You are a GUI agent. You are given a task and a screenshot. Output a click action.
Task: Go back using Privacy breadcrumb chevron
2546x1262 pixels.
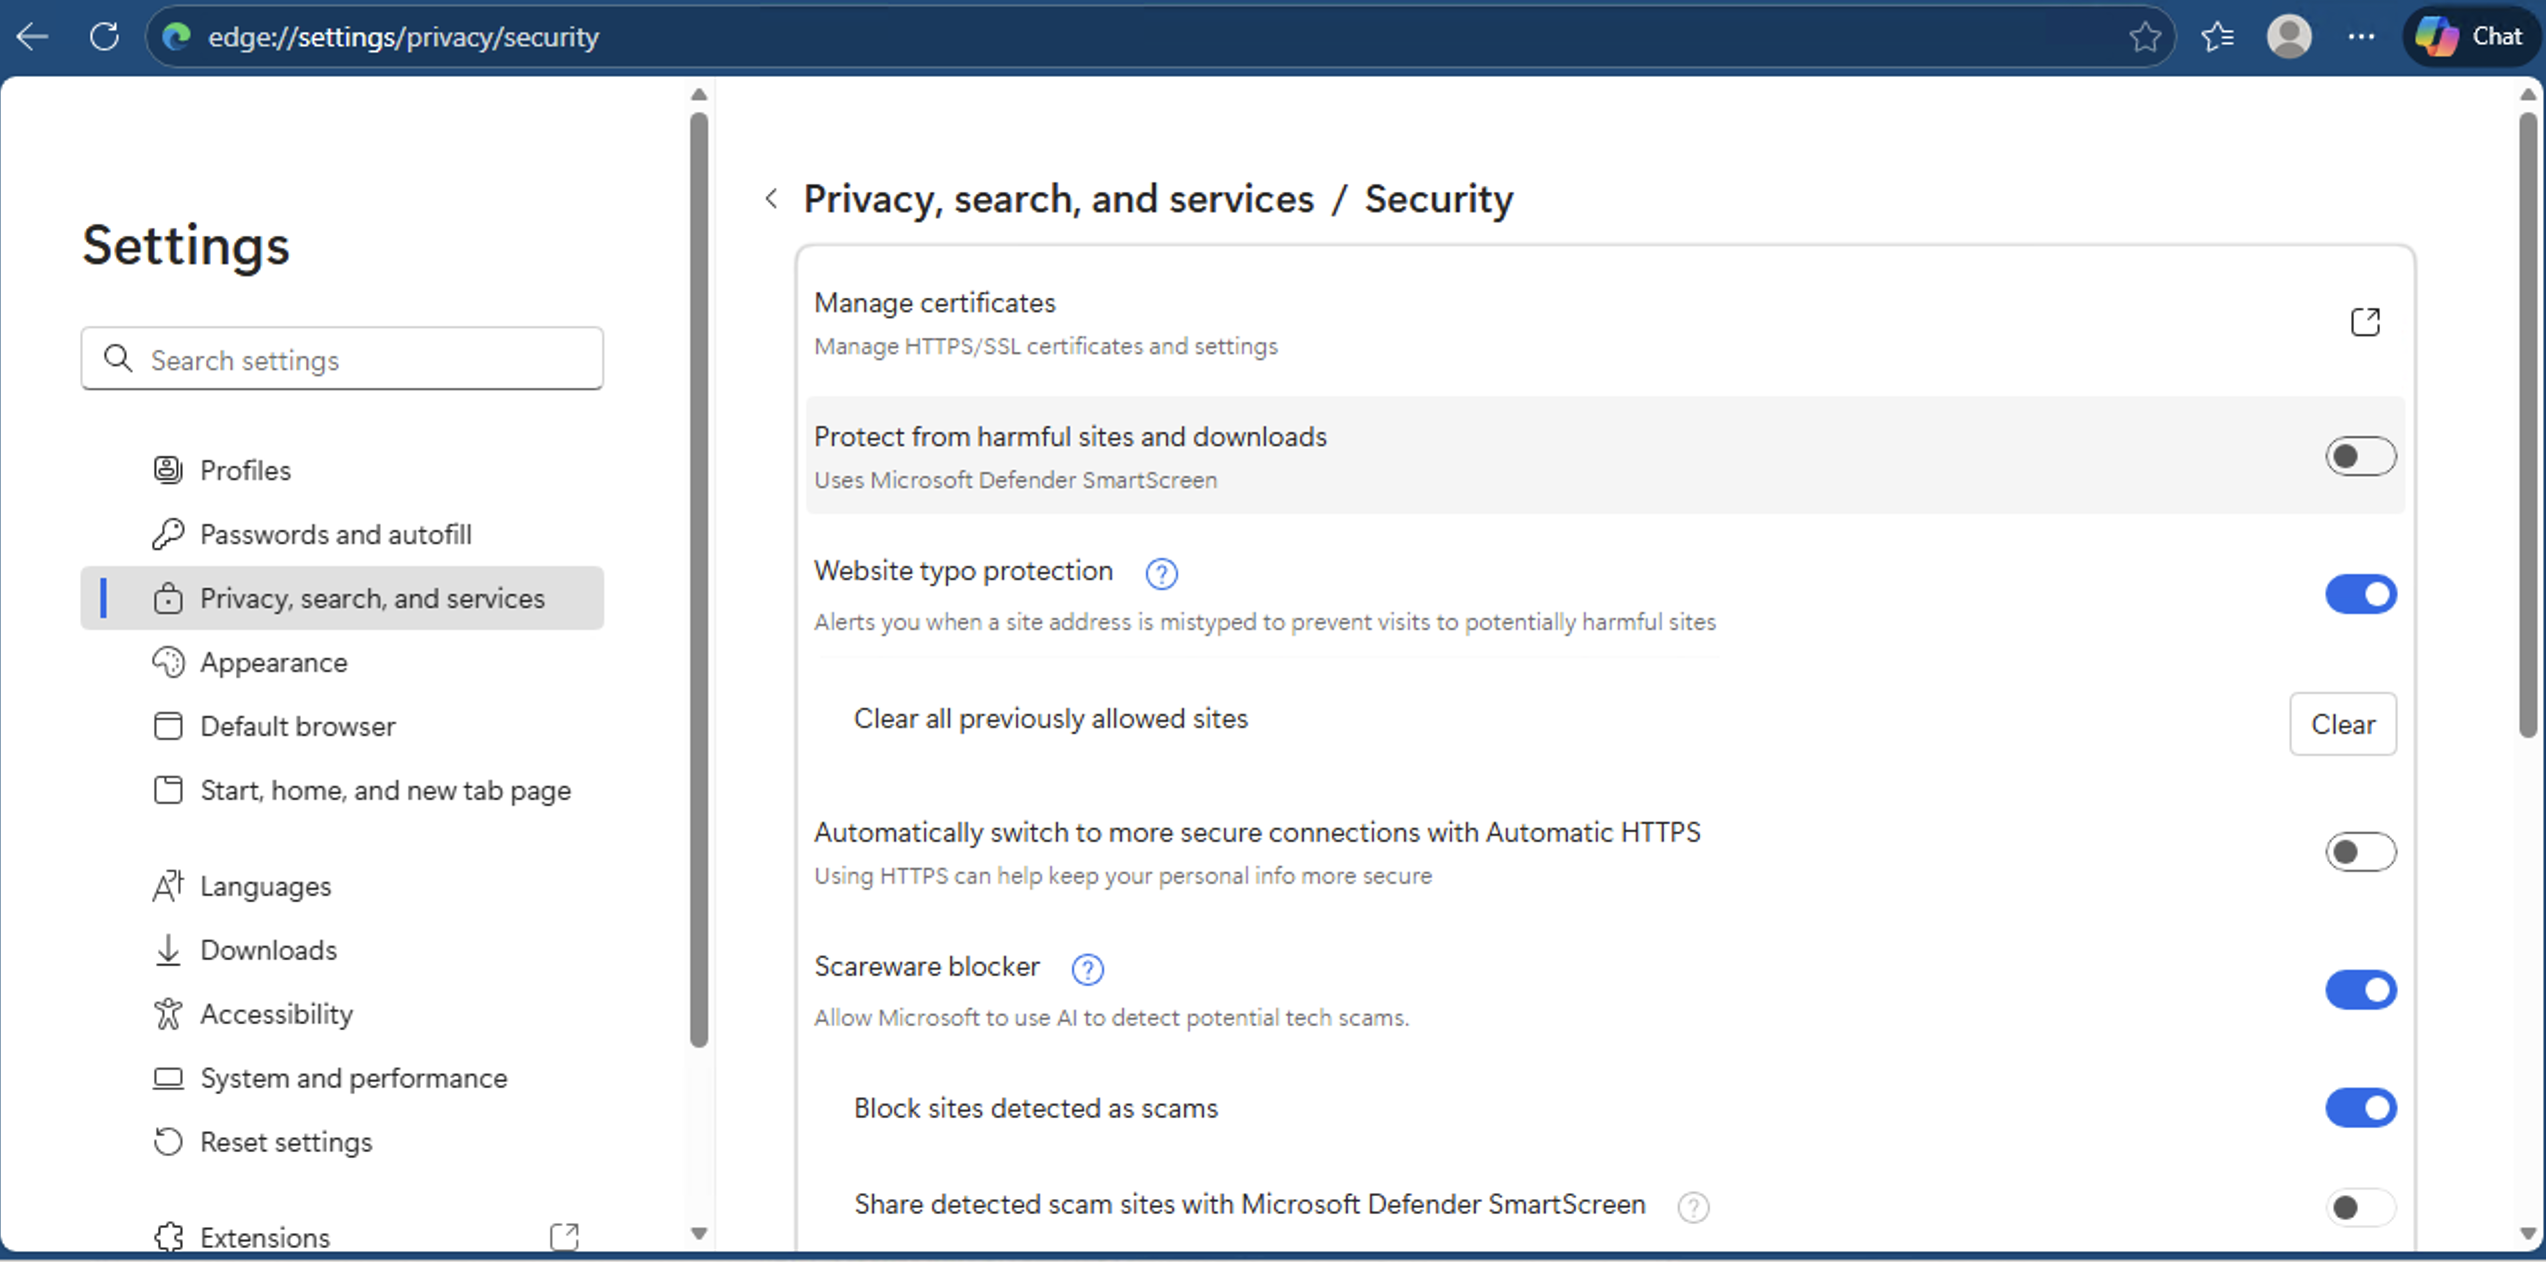click(771, 199)
